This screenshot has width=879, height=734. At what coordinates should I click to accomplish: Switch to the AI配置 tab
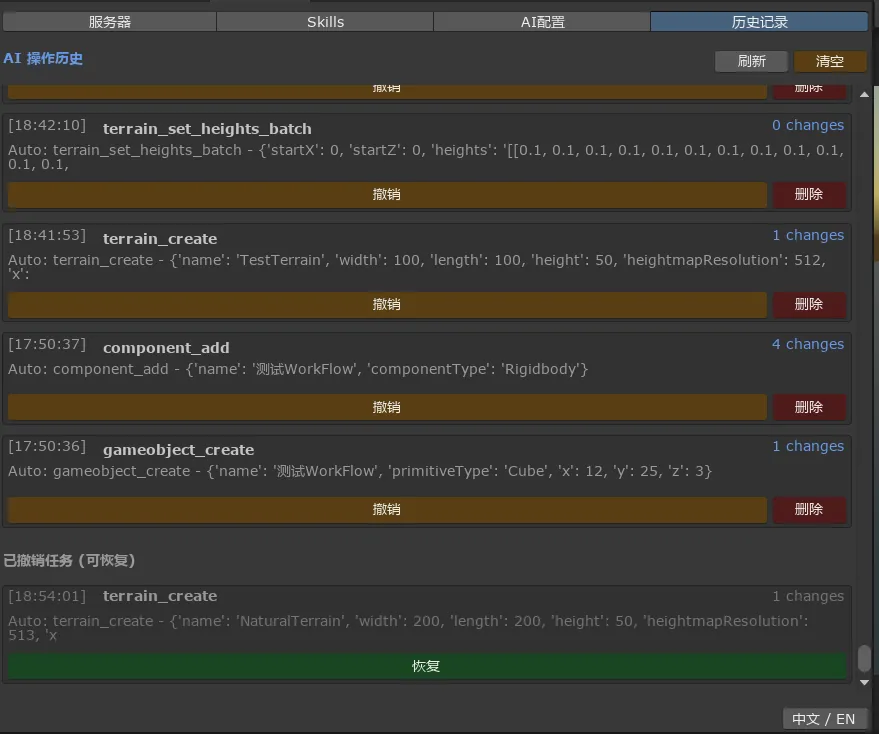point(542,21)
